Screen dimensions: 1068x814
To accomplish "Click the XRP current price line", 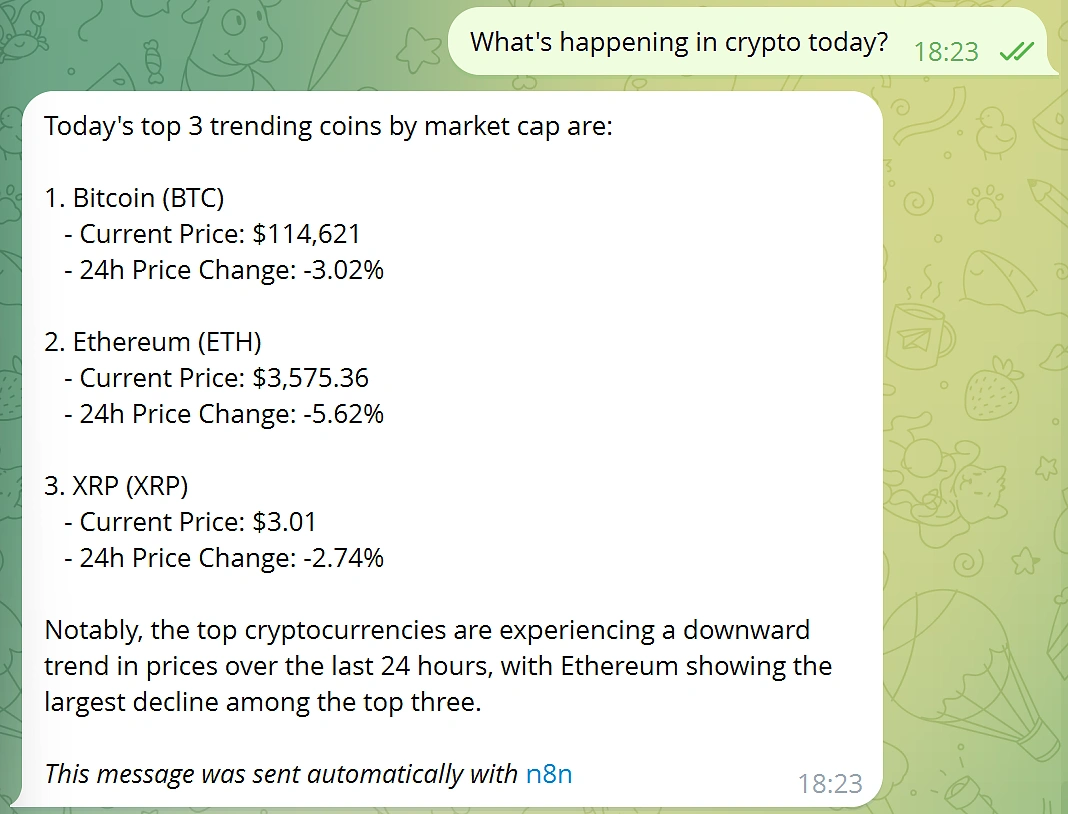I will pos(190,521).
